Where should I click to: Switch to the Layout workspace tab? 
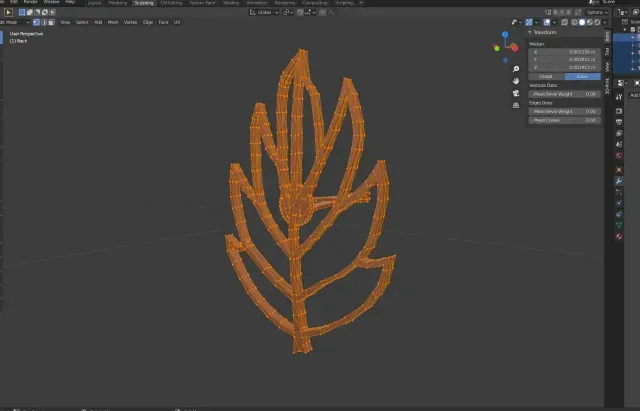click(x=95, y=3)
